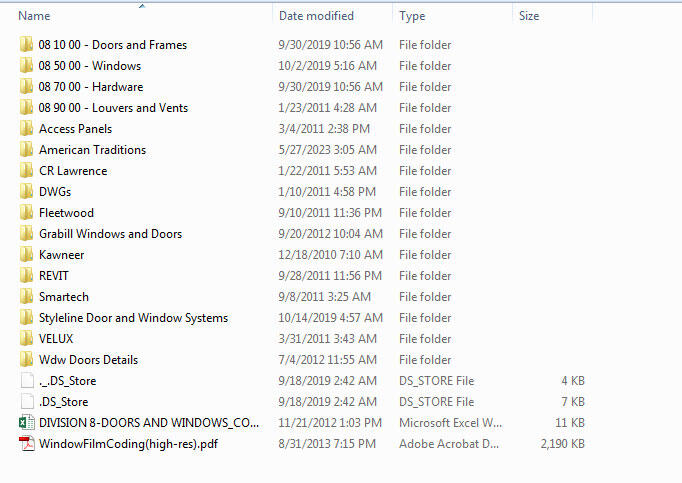Click the blank file icon for ._.DS_Store
This screenshot has width=682, height=483.
click(27, 380)
